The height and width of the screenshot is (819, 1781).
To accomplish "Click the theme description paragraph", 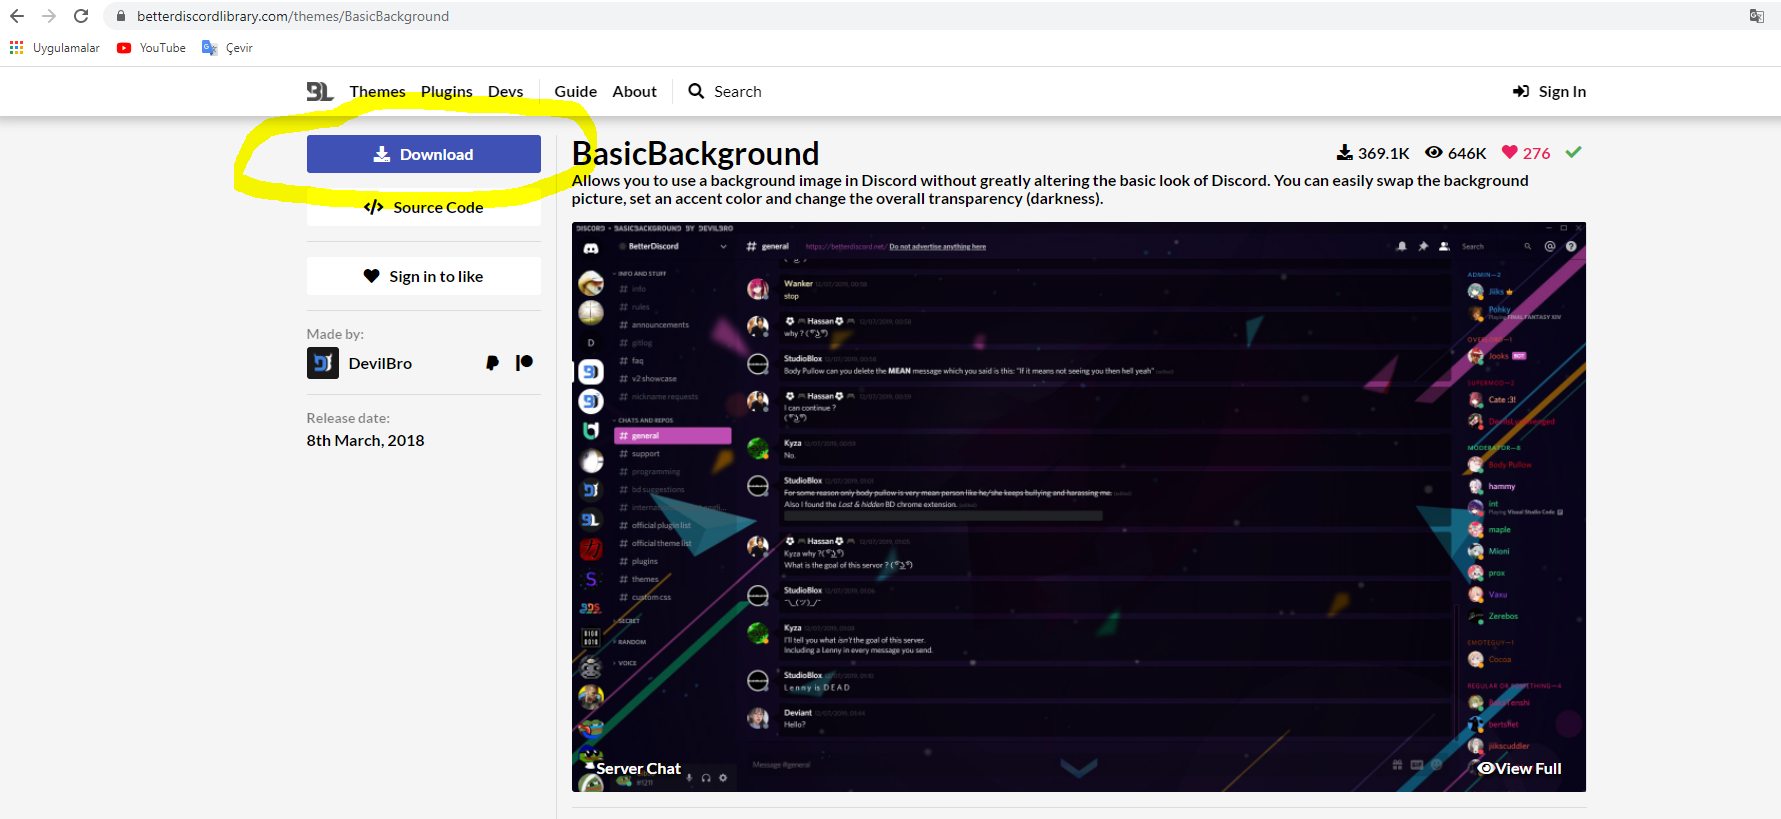I will [x=1050, y=189].
